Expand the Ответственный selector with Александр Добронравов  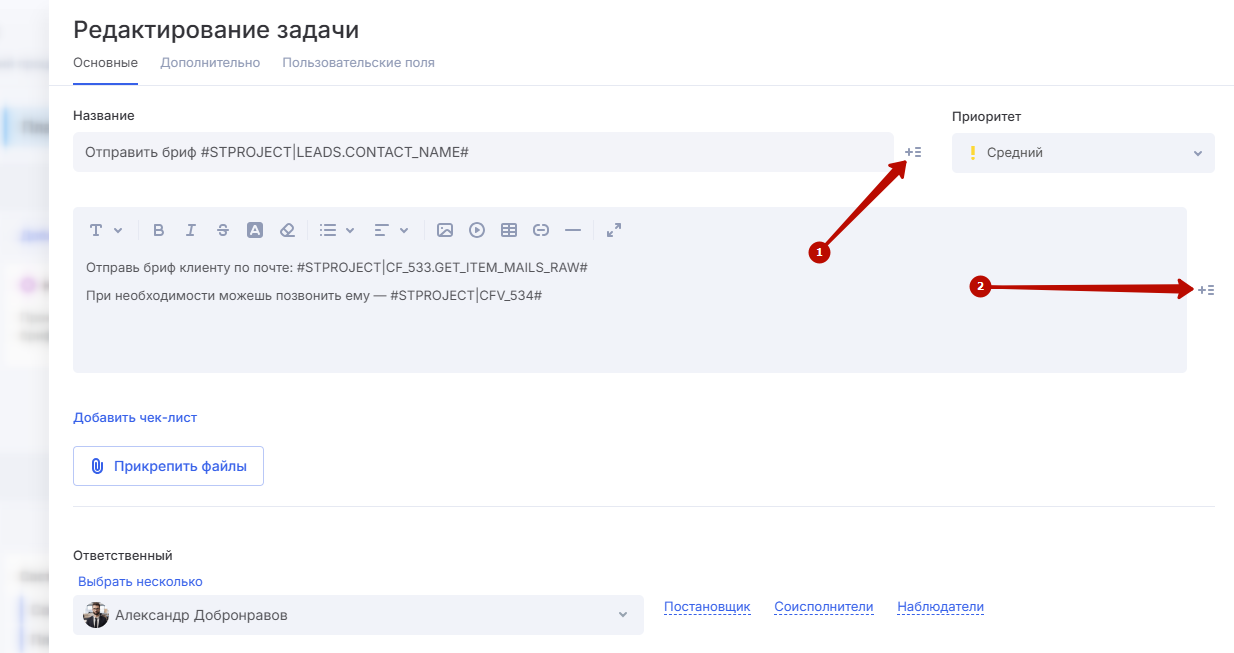click(358, 615)
